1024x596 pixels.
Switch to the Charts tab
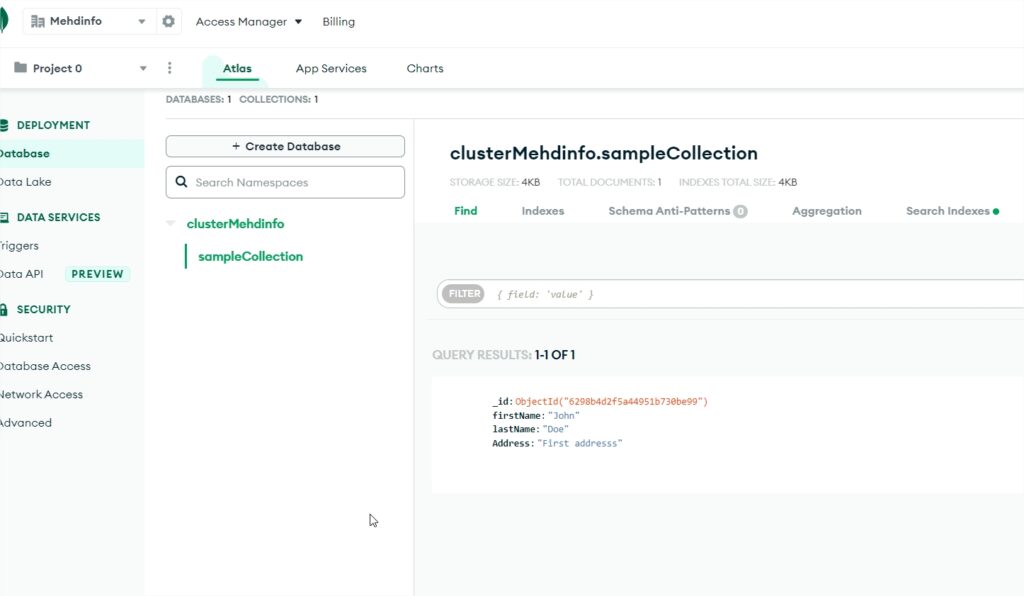(425, 69)
